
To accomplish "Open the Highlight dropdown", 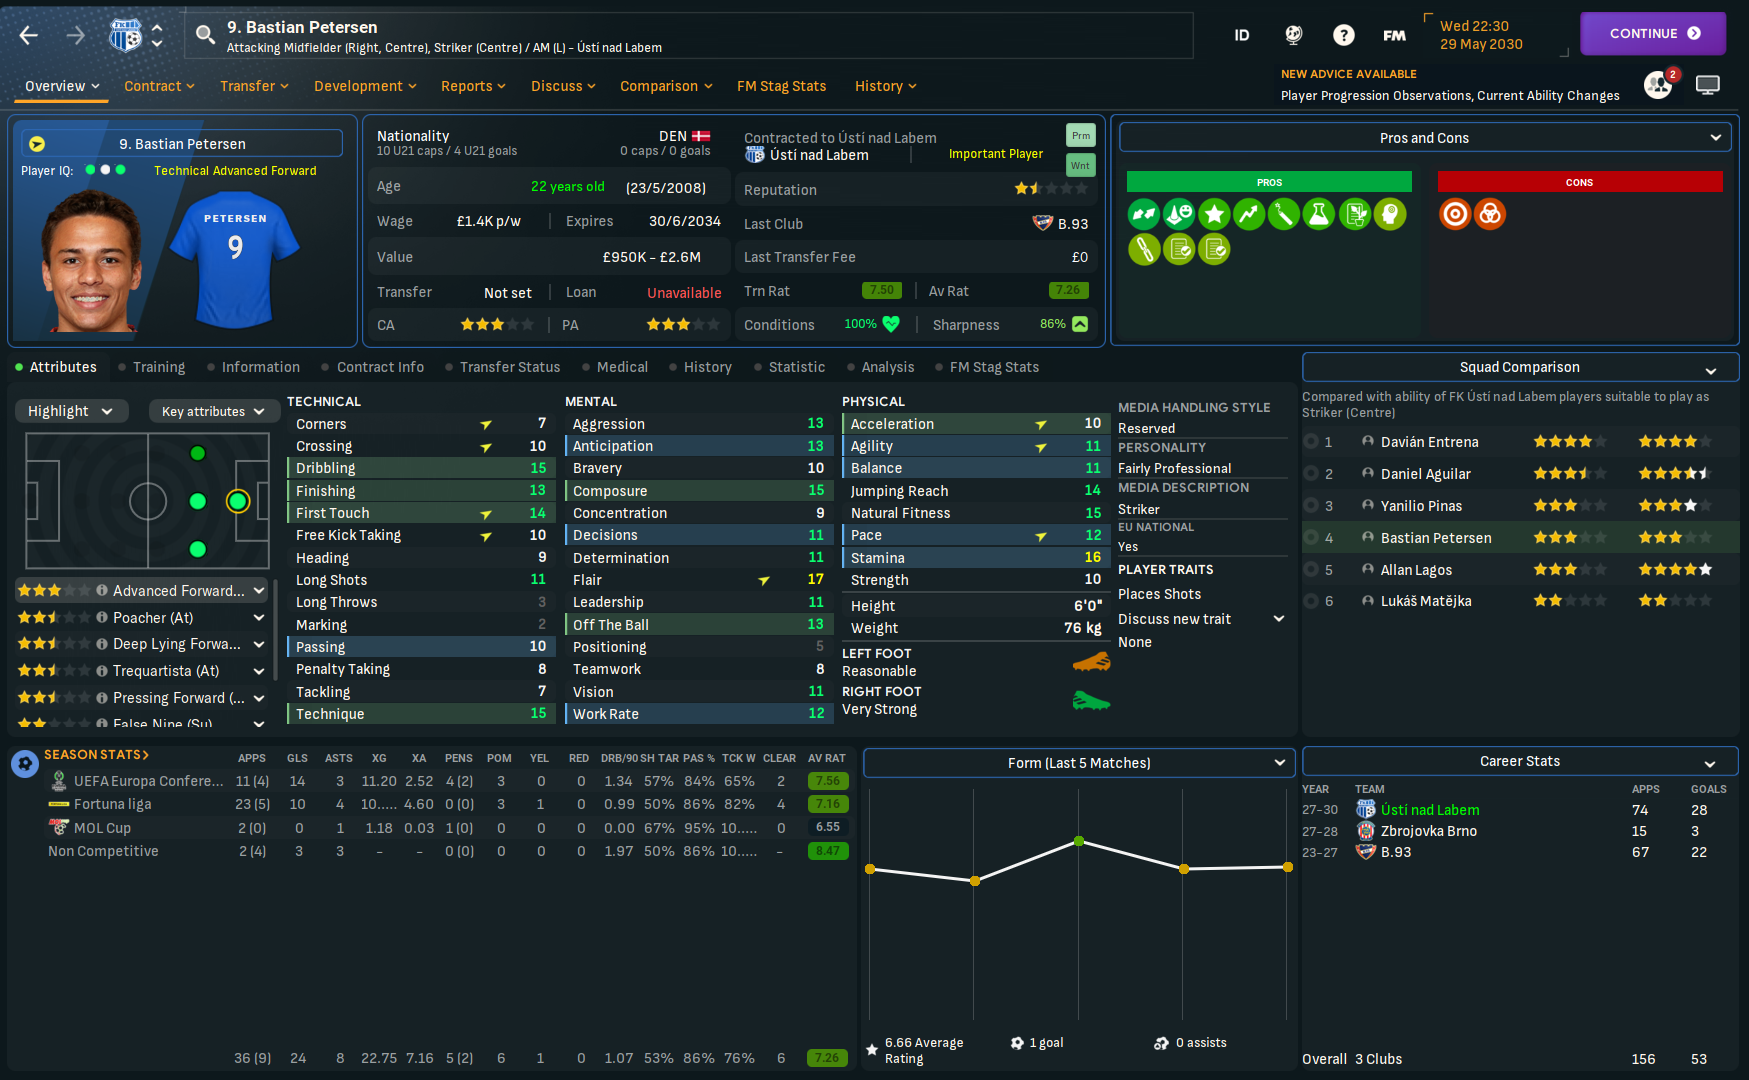I will (72, 411).
